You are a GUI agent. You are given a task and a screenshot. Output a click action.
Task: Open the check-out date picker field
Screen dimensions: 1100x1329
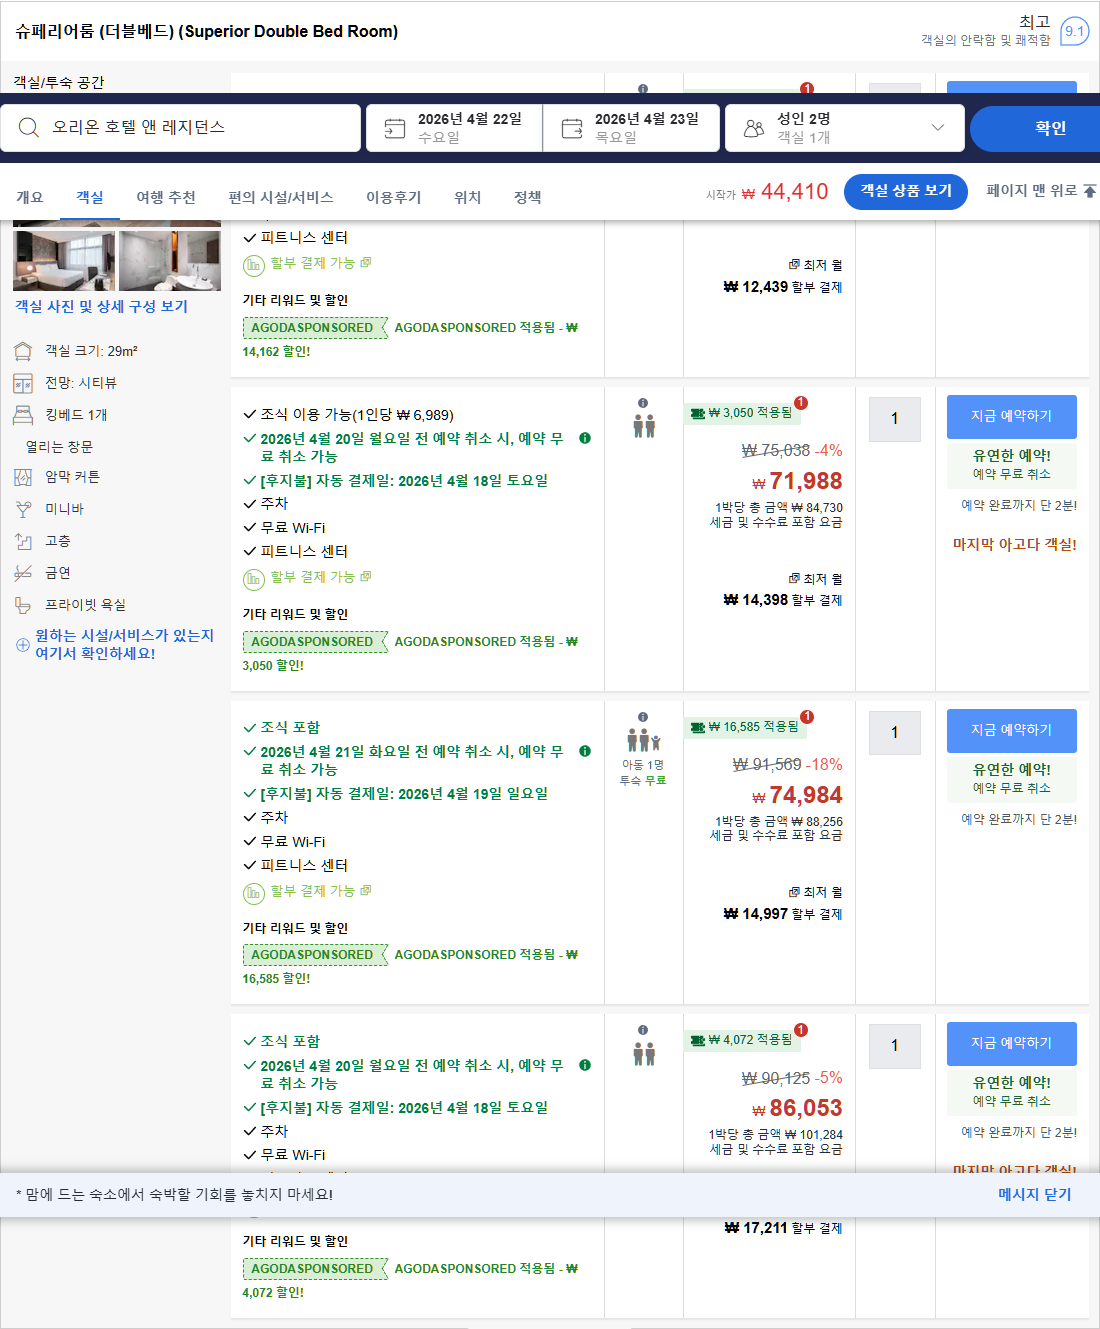coord(632,127)
